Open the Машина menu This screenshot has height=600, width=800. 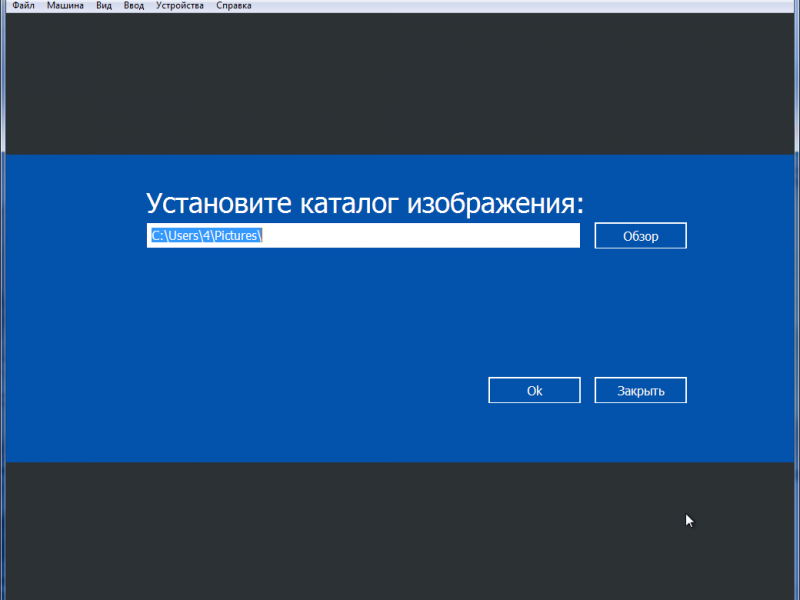(x=65, y=6)
